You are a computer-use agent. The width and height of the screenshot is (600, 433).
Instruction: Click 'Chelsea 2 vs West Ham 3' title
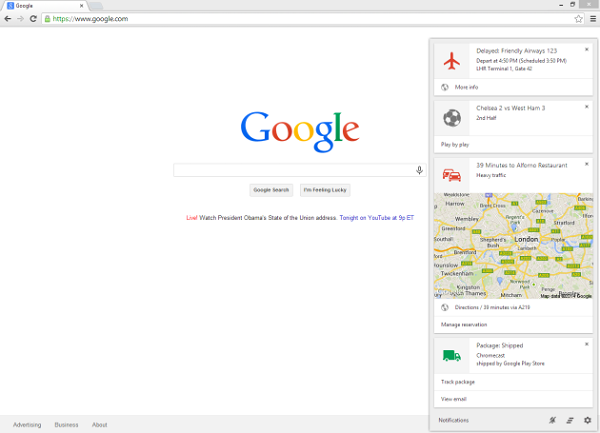510,108
